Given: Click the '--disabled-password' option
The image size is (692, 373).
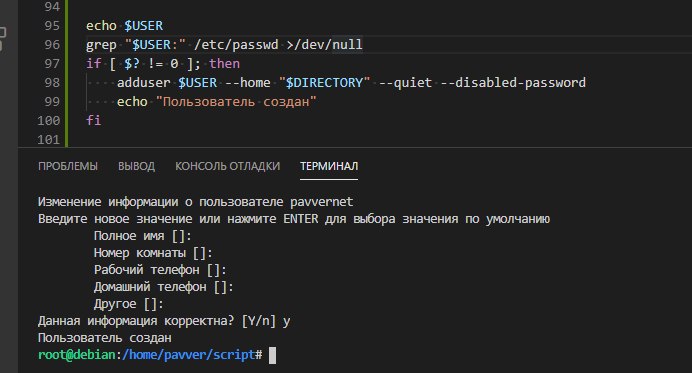Looking at the screenshot, I should click(x=513, y=83).
